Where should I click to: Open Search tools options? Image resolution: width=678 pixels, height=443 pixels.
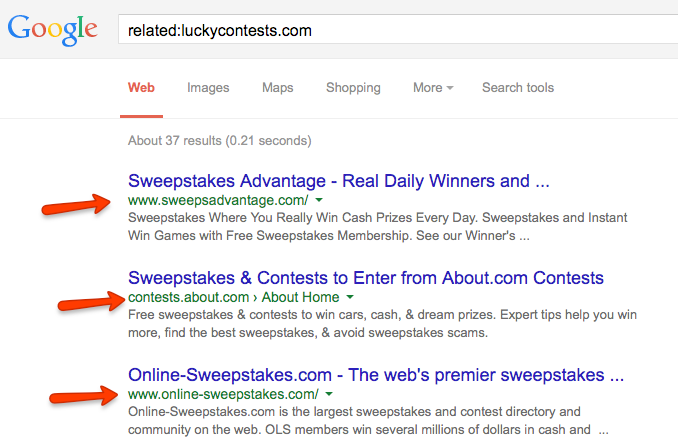point(517,87)
